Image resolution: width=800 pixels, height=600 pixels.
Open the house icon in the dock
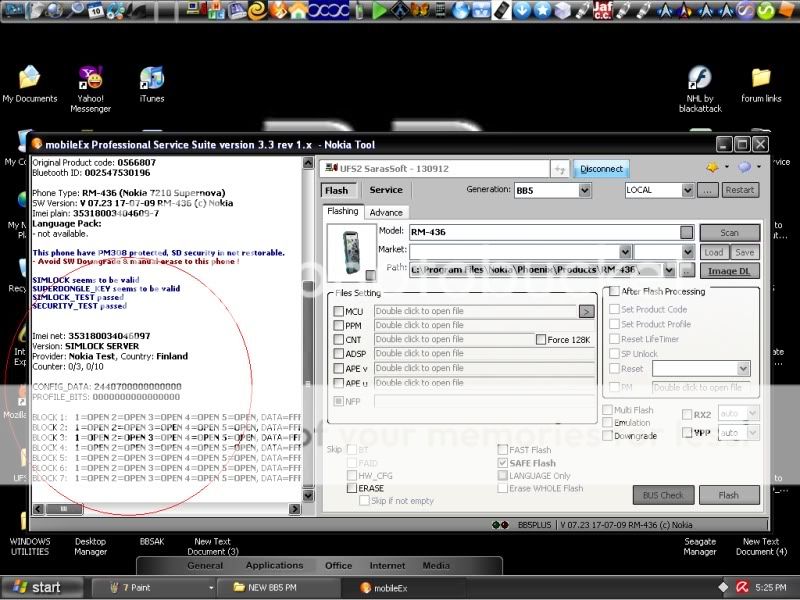click(298, 10)
